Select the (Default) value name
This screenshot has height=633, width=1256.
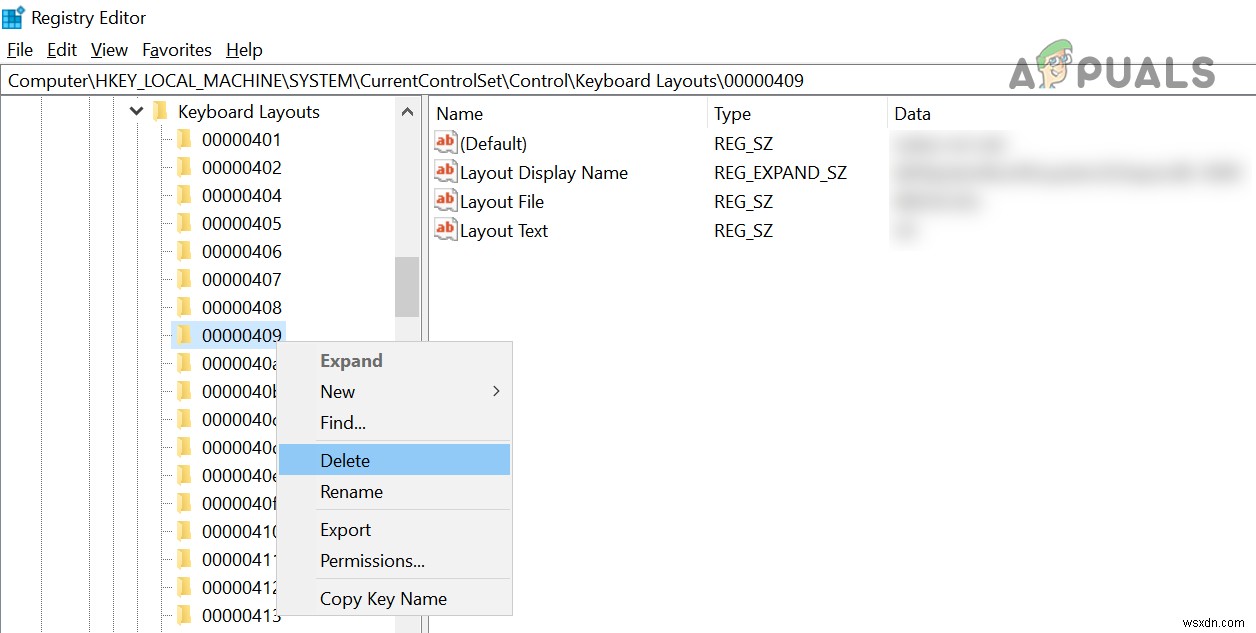[493, 144]
